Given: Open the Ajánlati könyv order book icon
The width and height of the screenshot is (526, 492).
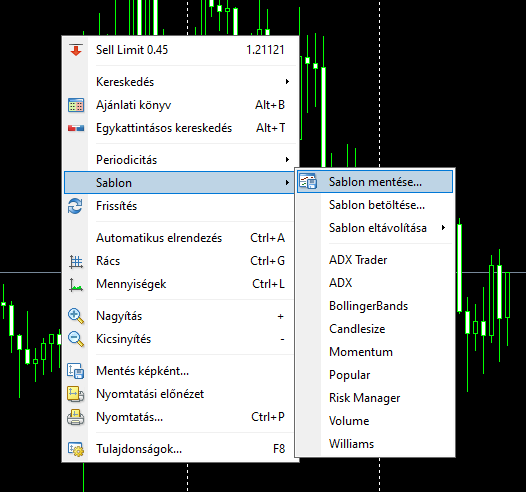Looking at the screenshot, I should click(76, 105).
